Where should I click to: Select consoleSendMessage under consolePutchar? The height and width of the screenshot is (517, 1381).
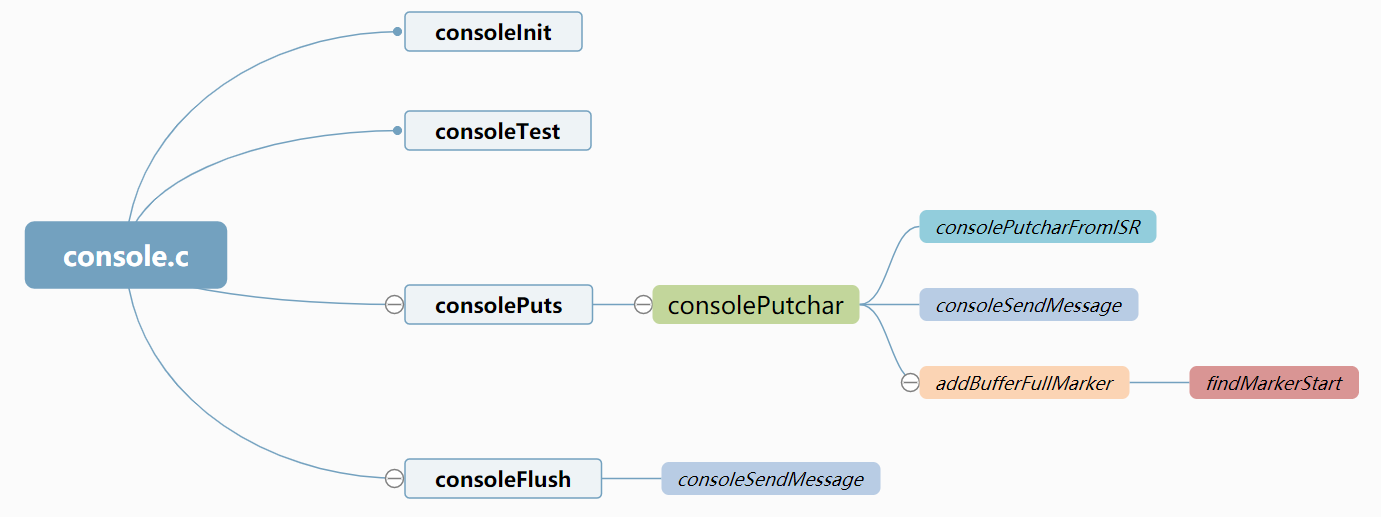pos(1028,305)
